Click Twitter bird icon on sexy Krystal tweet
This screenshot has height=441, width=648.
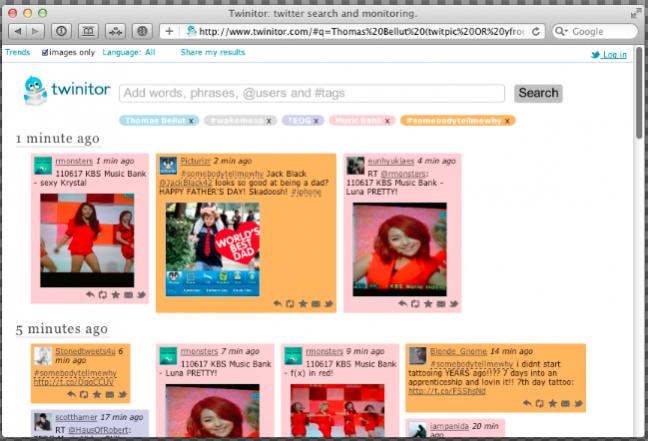click(141, 295)
